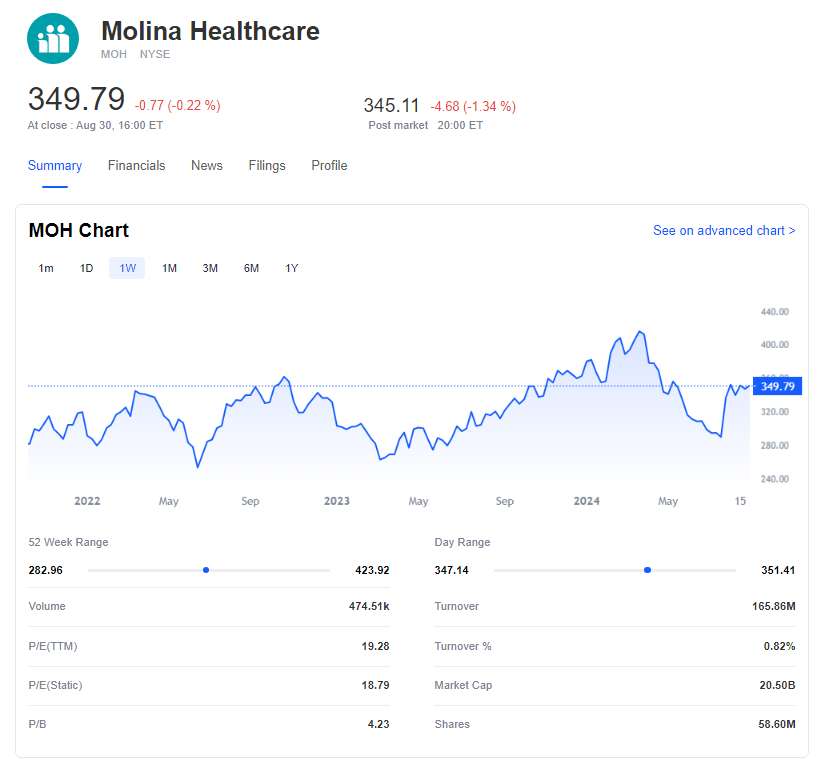Click the 2023 marker on chart axis
The width and height of the screenshot is (823, 766).
coord(337,501)
